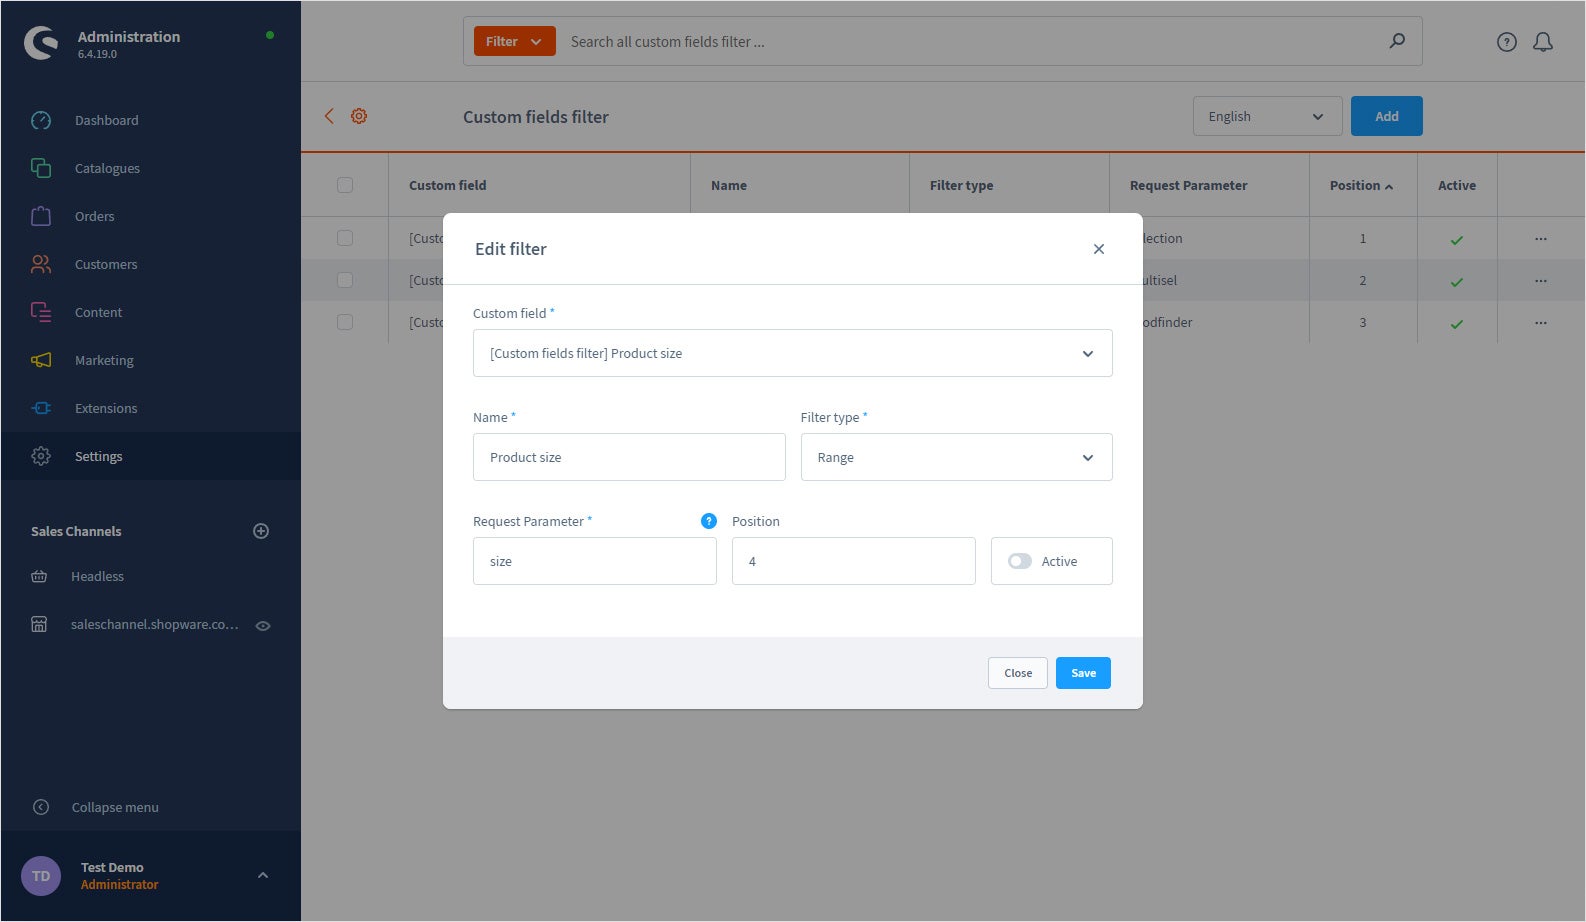
Task: Open context menu for position 2 row
Action: (x=1541, y=281)
